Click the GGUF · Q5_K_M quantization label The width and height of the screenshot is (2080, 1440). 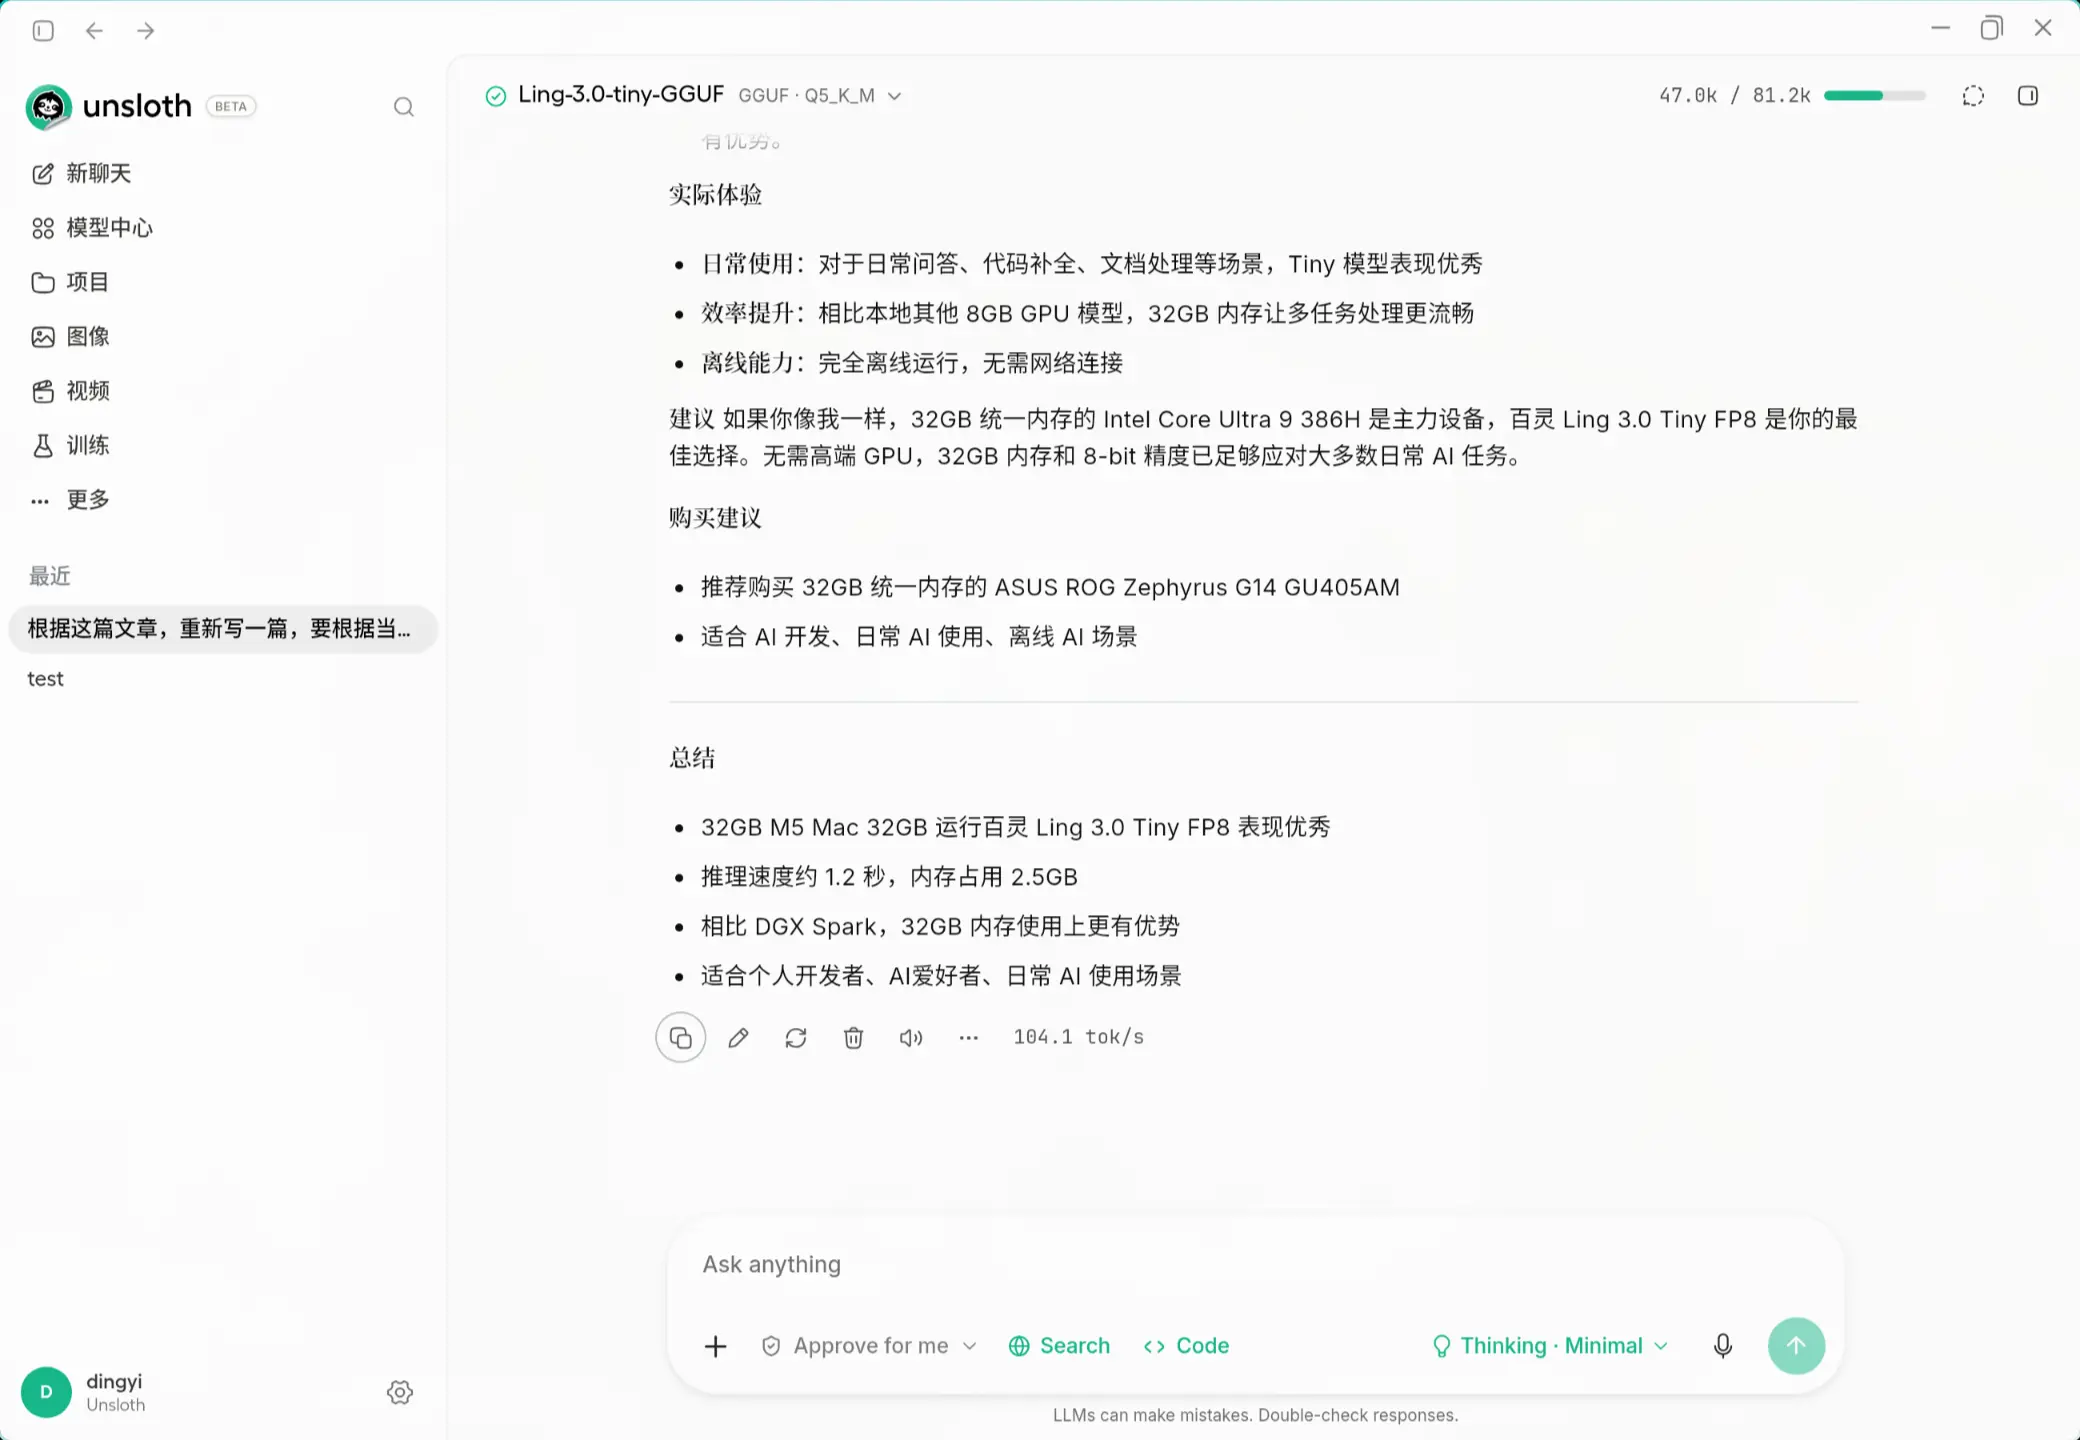point(806,96)
